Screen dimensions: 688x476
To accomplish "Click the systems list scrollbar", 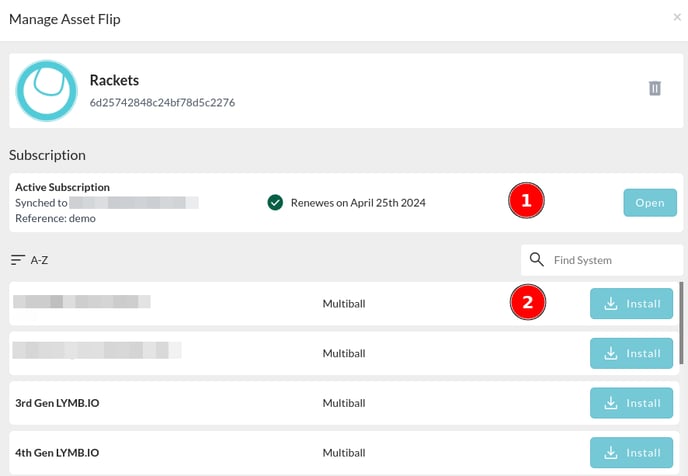I will pos(681,323).
